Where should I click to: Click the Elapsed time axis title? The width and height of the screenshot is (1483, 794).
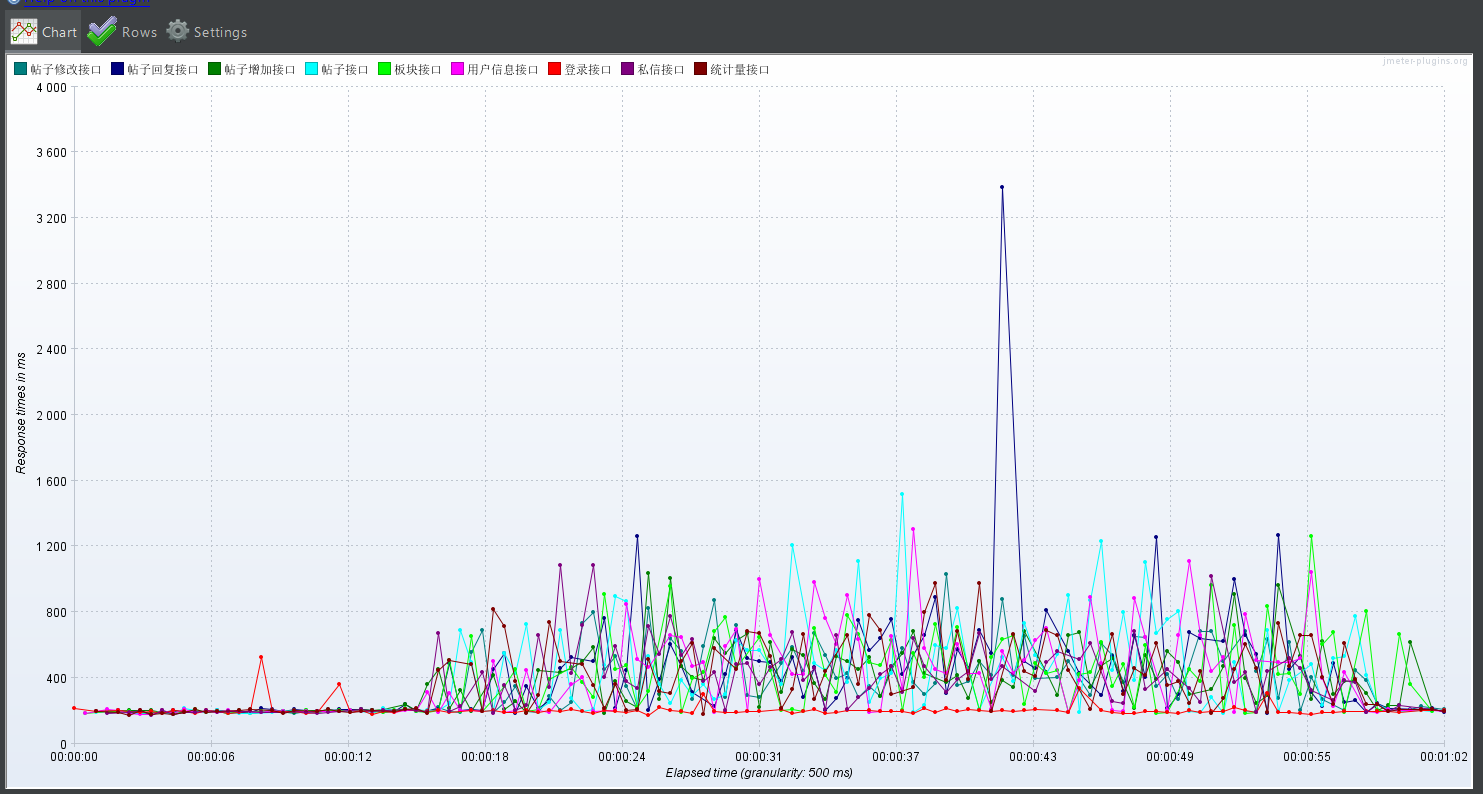[x=759, y=772]
